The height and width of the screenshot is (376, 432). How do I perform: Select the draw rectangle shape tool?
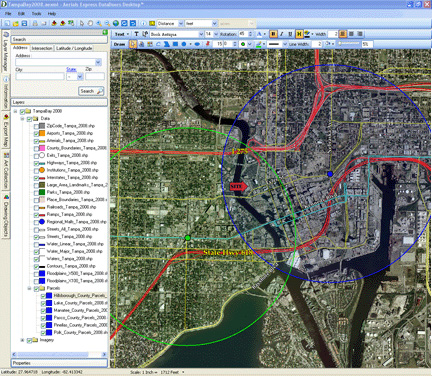(x=175, y=44)
